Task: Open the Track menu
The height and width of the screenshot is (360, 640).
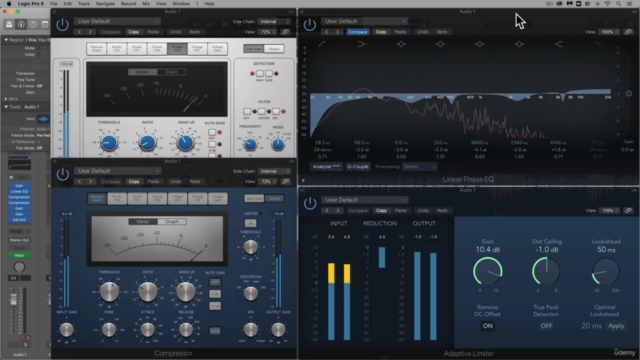Action: click(x=84, y=4)
